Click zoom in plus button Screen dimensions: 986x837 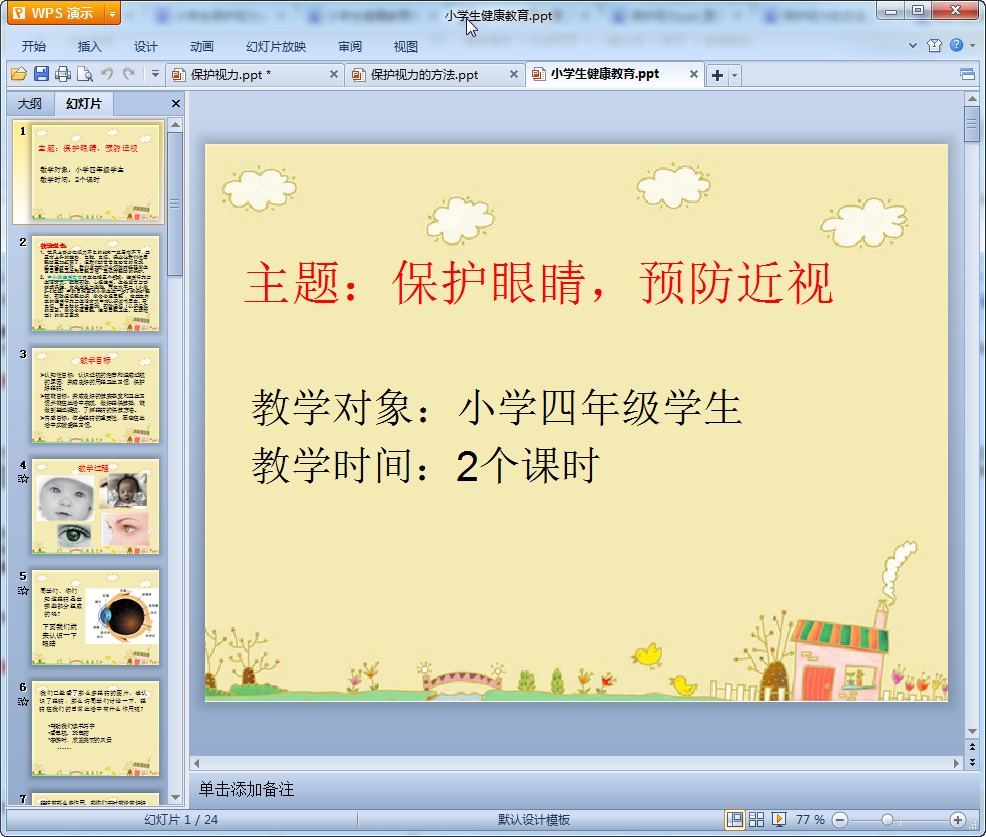click(x=958, y=819)
